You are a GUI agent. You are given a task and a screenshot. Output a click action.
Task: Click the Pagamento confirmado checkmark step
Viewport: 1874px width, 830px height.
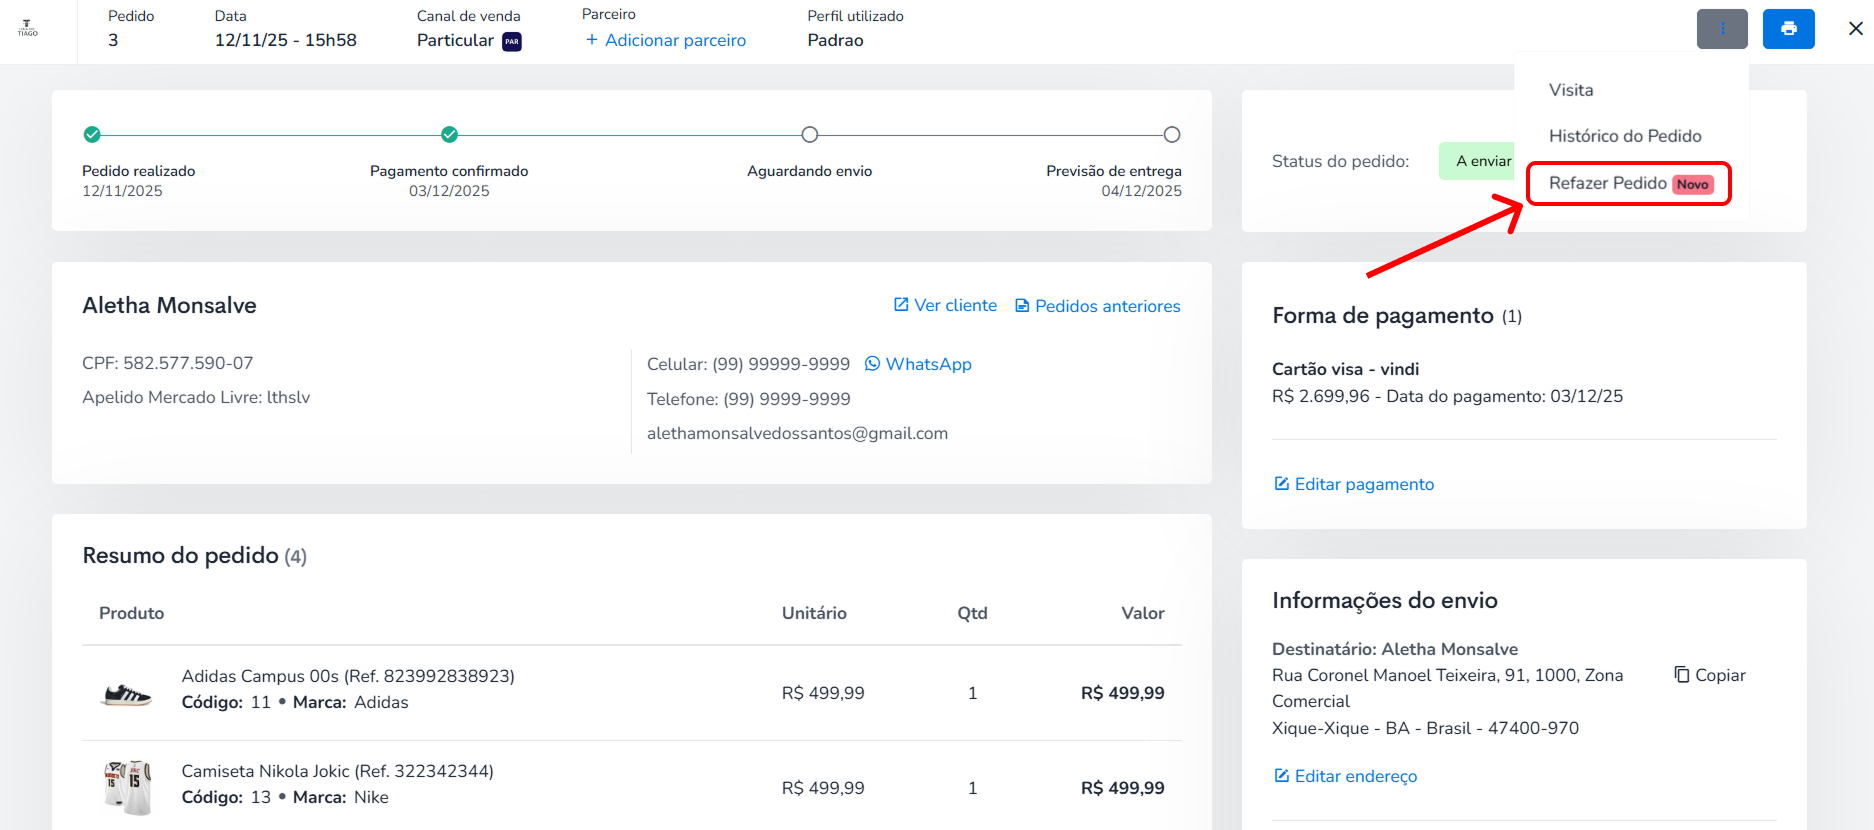pyautogui.click(x=449, y=134)
